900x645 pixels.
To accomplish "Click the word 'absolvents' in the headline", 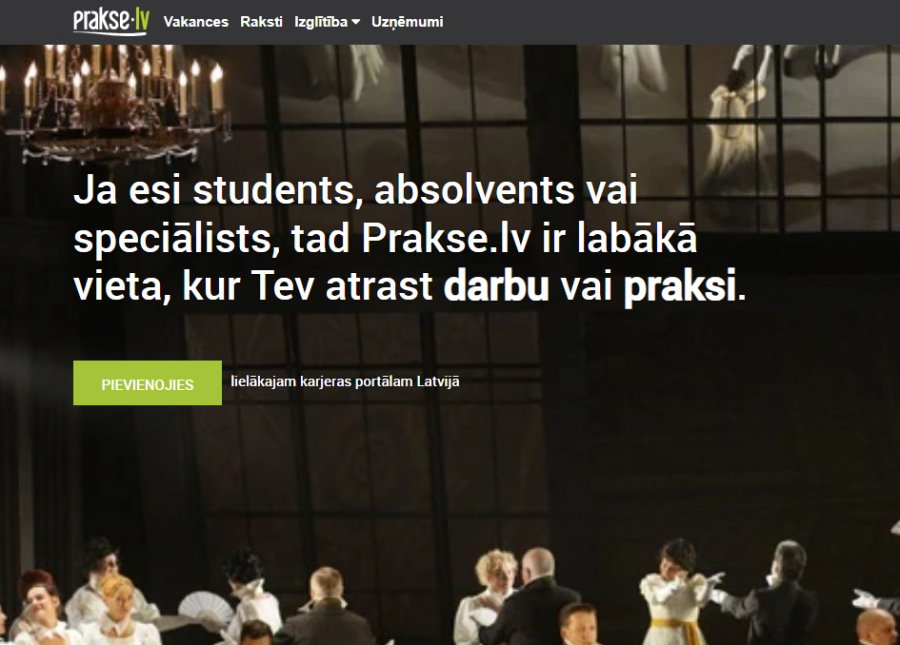I will tap(474, 189).
